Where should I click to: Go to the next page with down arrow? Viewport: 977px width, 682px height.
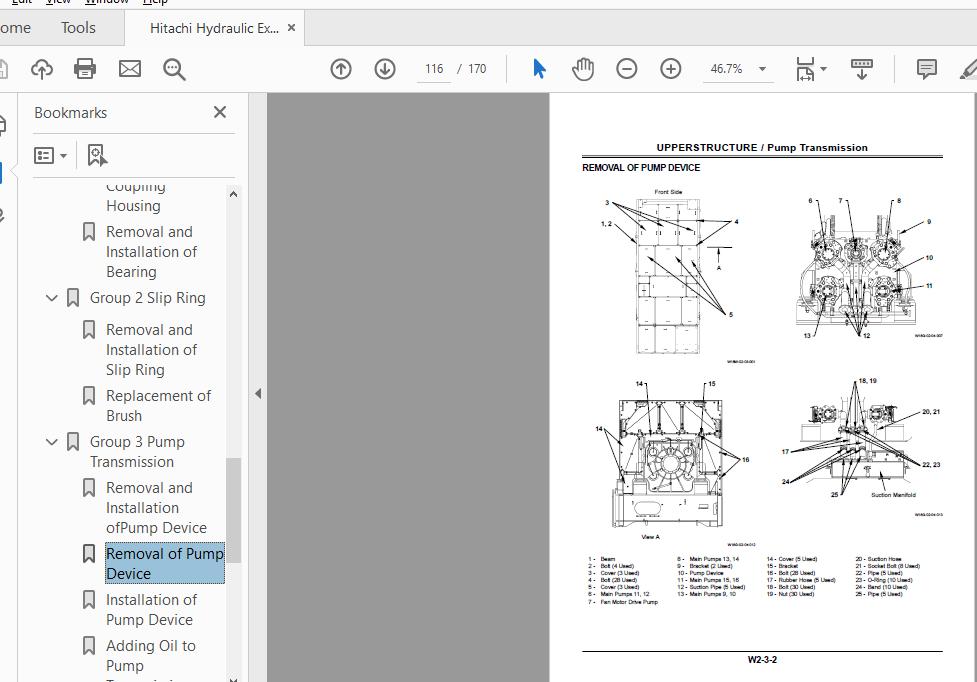coord(385,69)
